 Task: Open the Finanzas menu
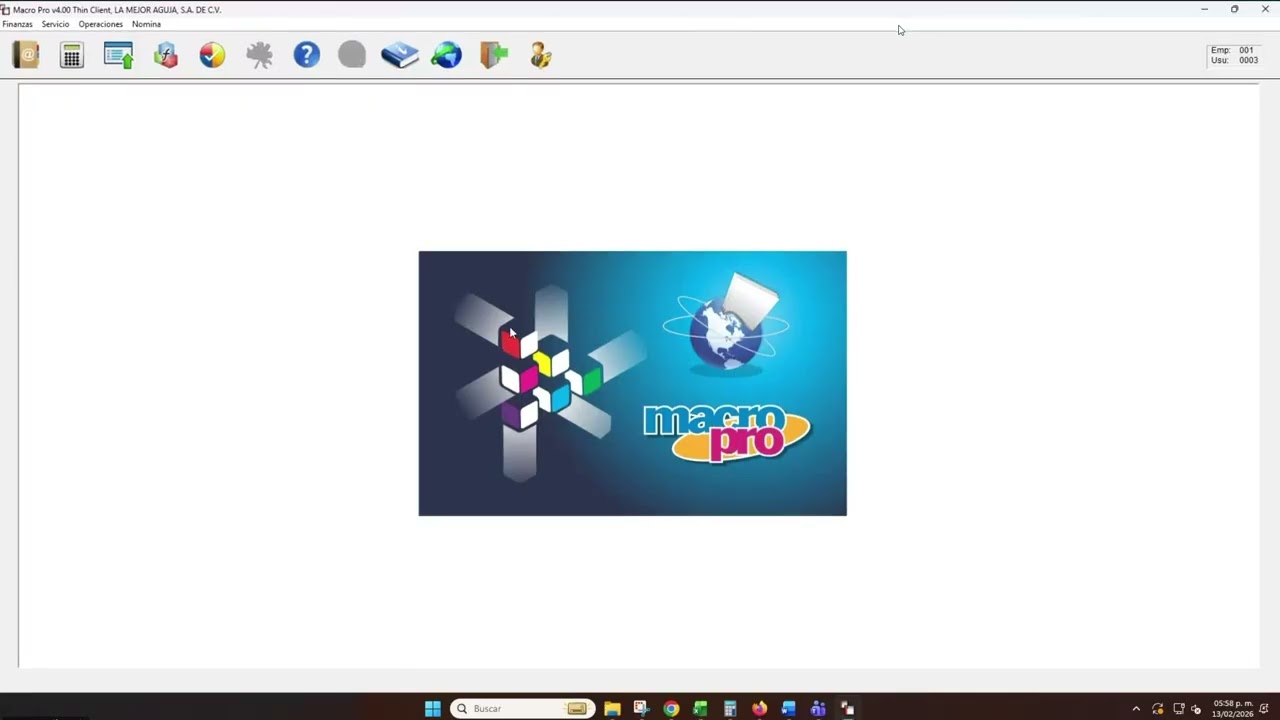[17, 24]
